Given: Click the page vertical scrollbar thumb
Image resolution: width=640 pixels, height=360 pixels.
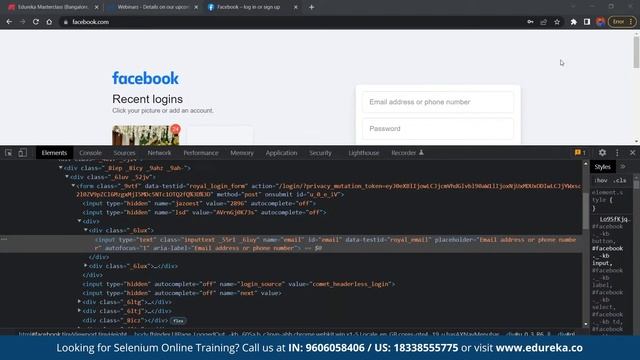Looking at the screenshot, I should [x=636, y=52].
